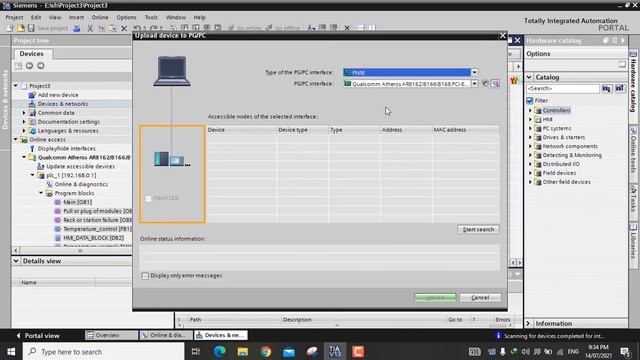Viewport: 640px width, 360px height.
Task: Collapse the Online access node
Action: point(16,140)
